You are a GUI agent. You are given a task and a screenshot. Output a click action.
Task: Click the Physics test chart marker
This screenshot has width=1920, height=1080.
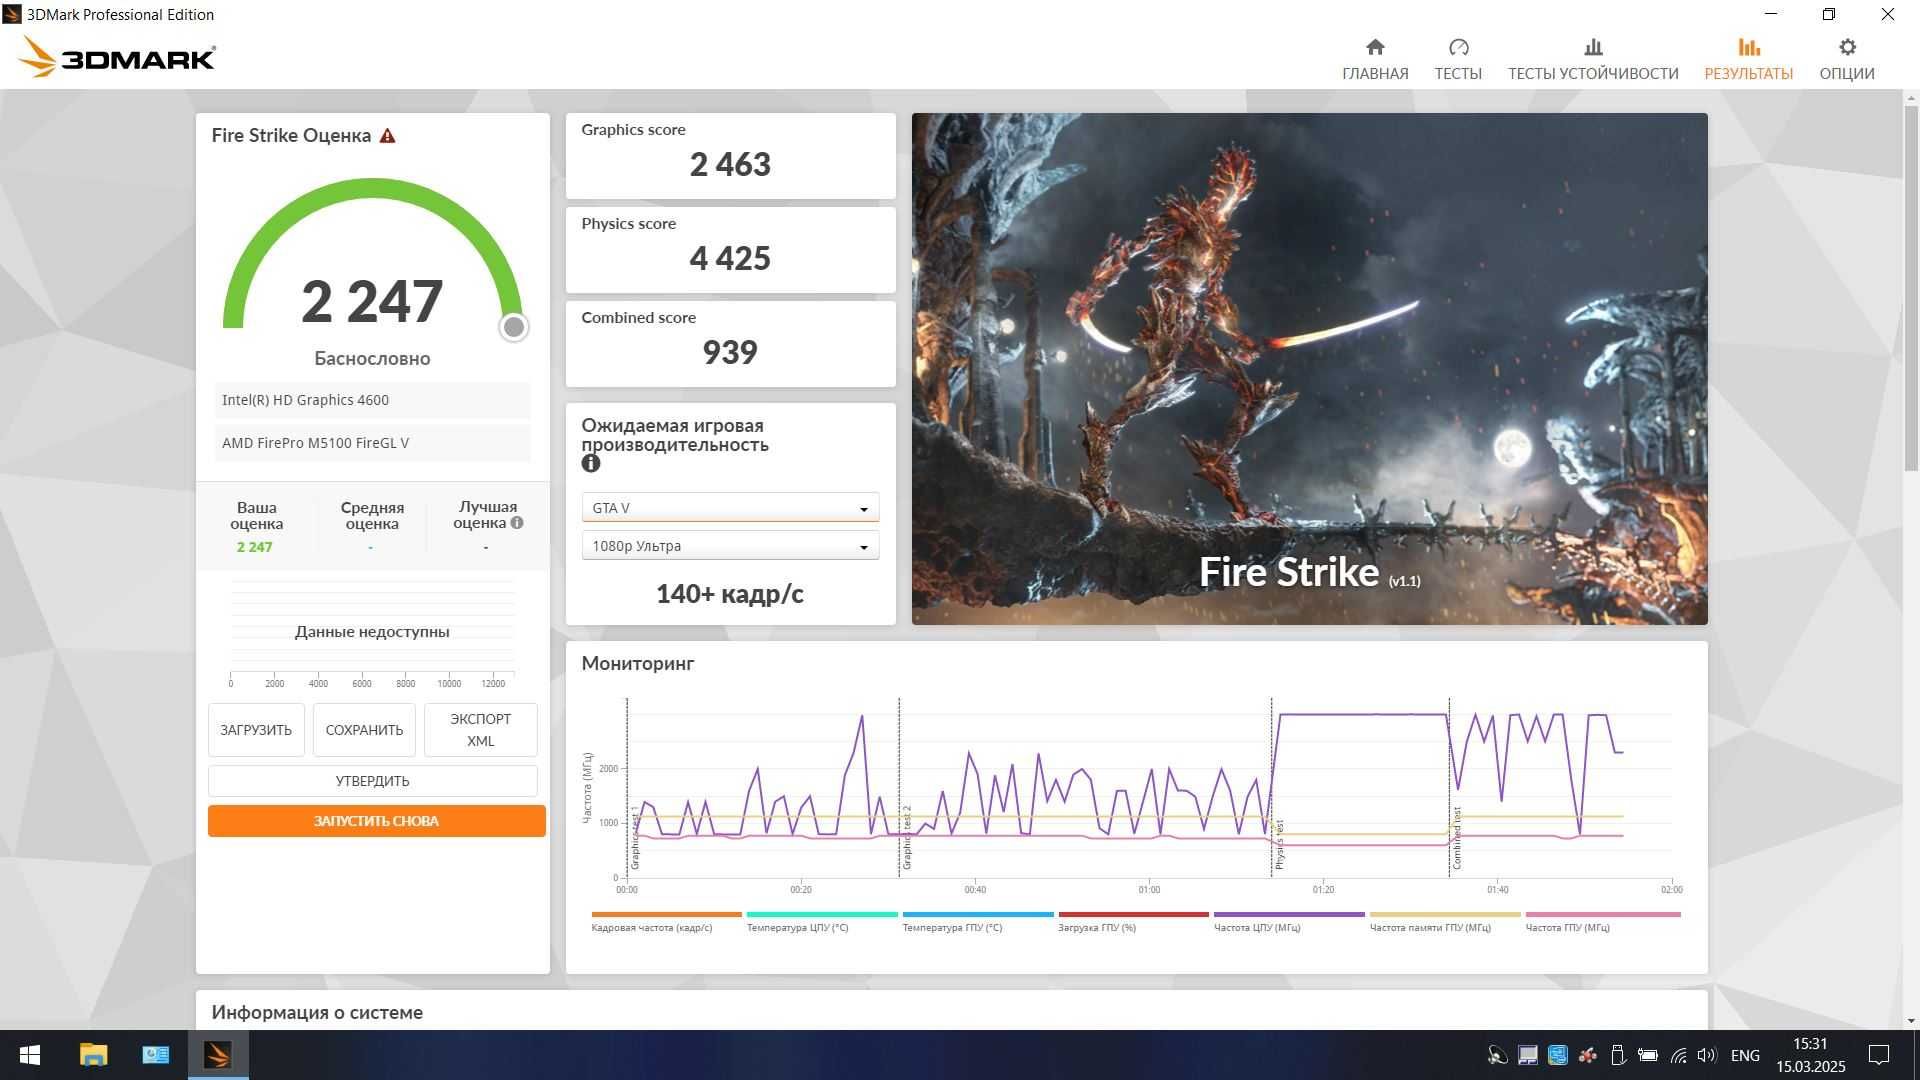[x=1279, y=845]
